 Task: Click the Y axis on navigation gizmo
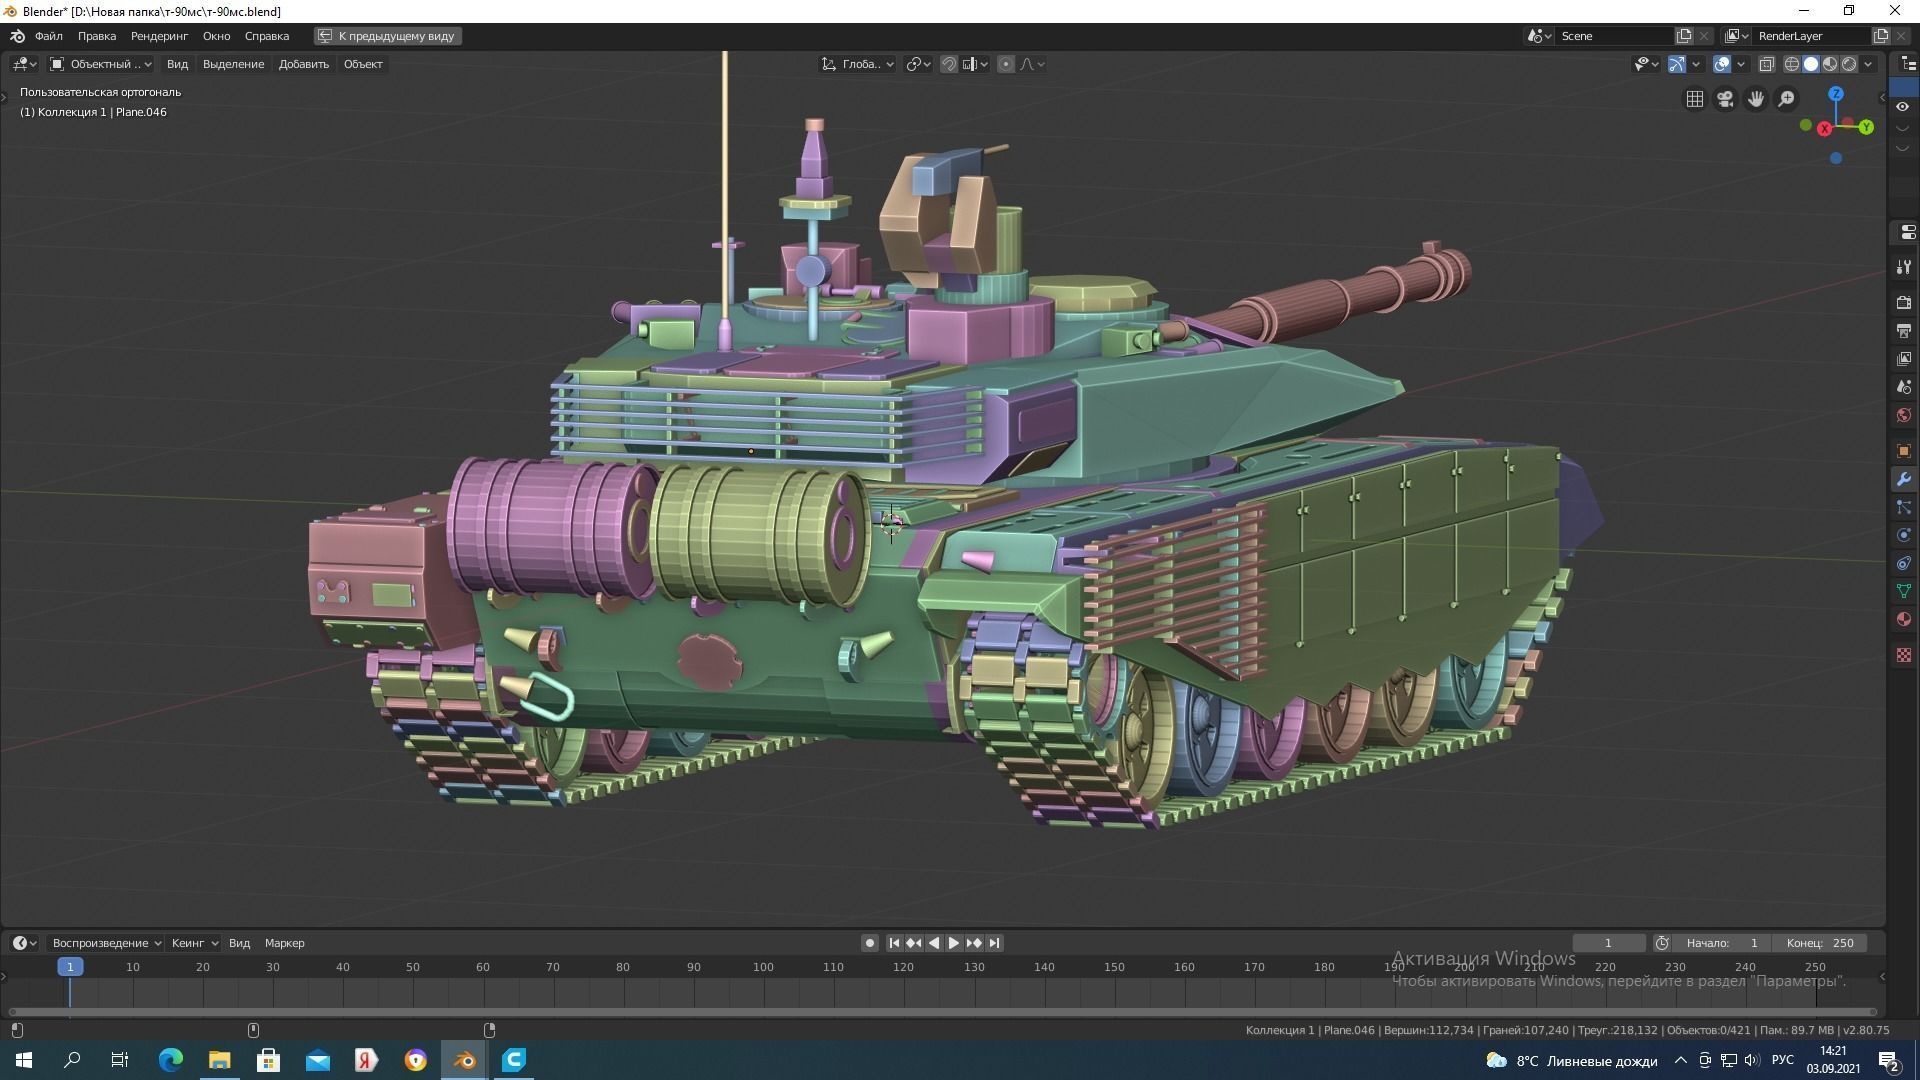point(1866,127)
